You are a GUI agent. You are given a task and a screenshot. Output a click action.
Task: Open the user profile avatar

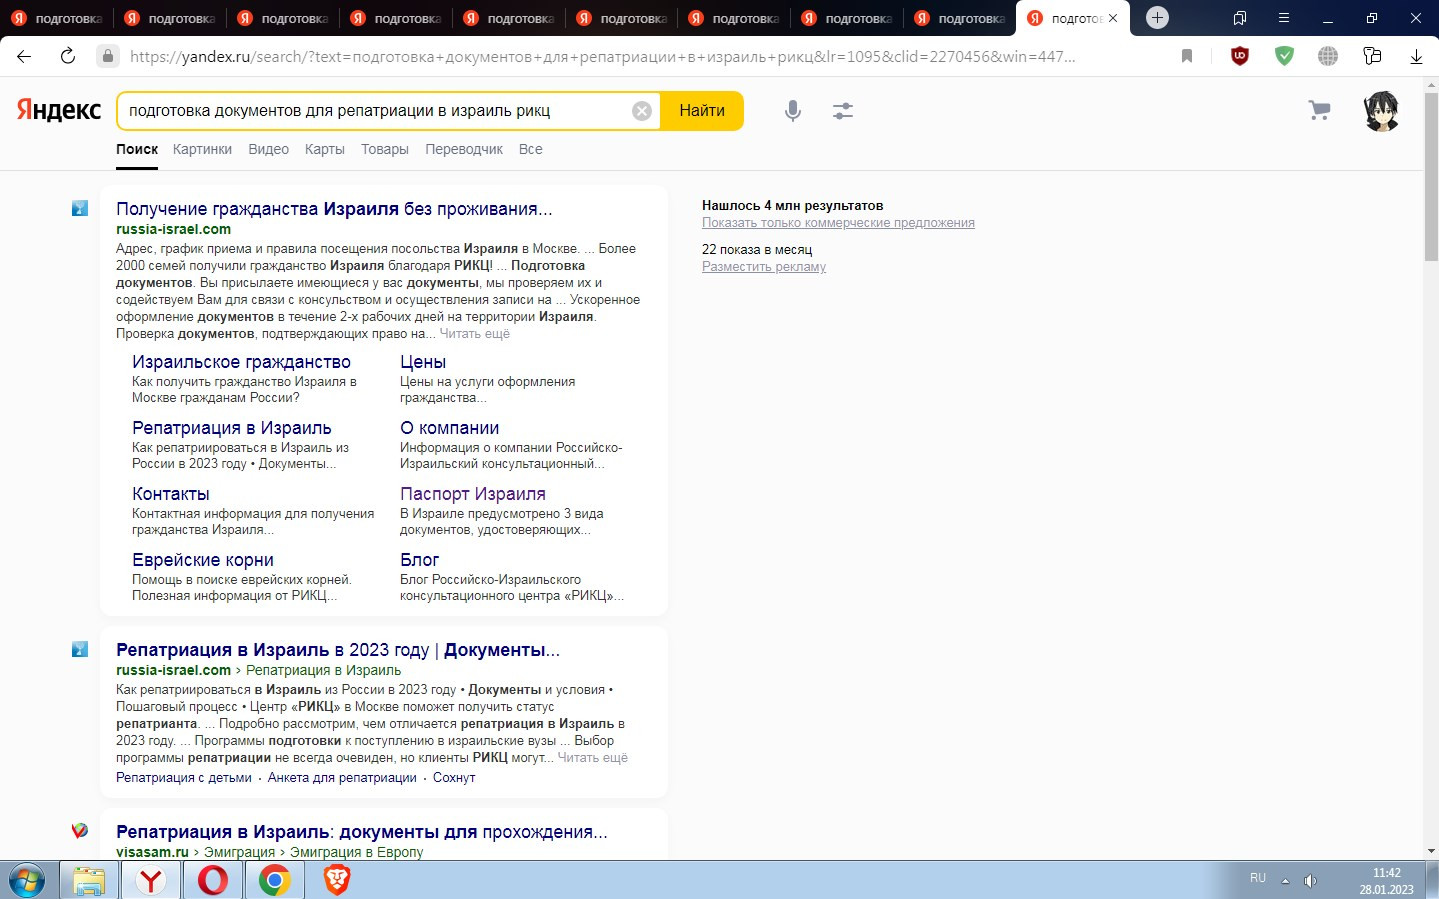[1382, 111]
